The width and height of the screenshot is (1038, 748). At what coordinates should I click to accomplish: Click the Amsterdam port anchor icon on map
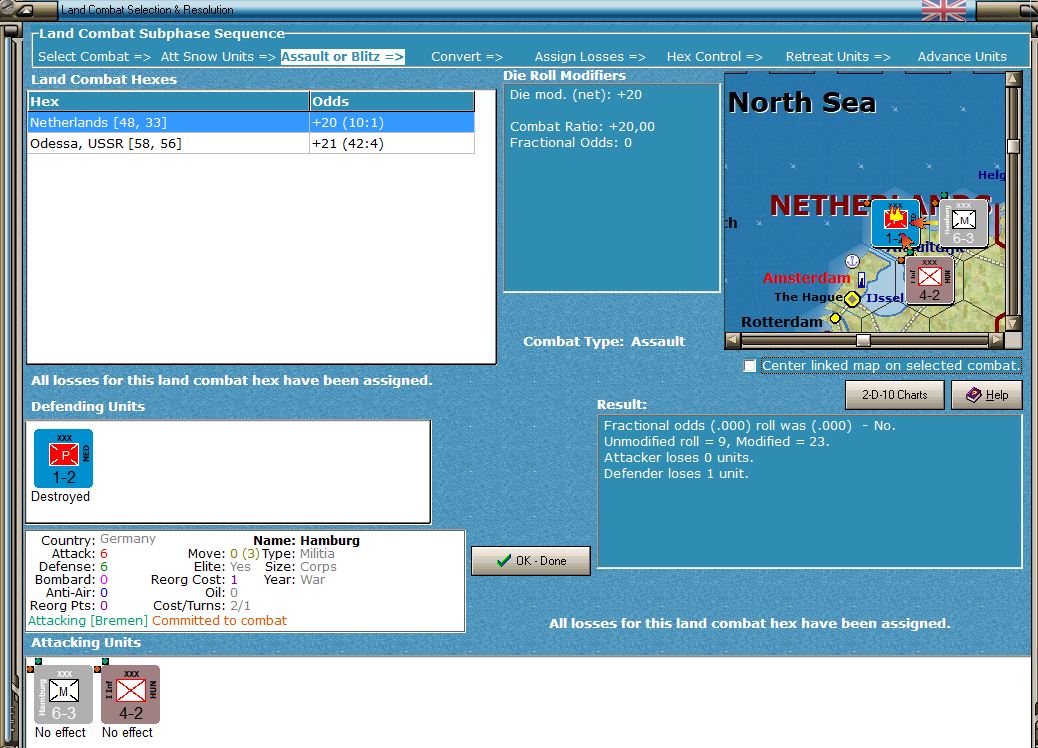coord(853,261)
